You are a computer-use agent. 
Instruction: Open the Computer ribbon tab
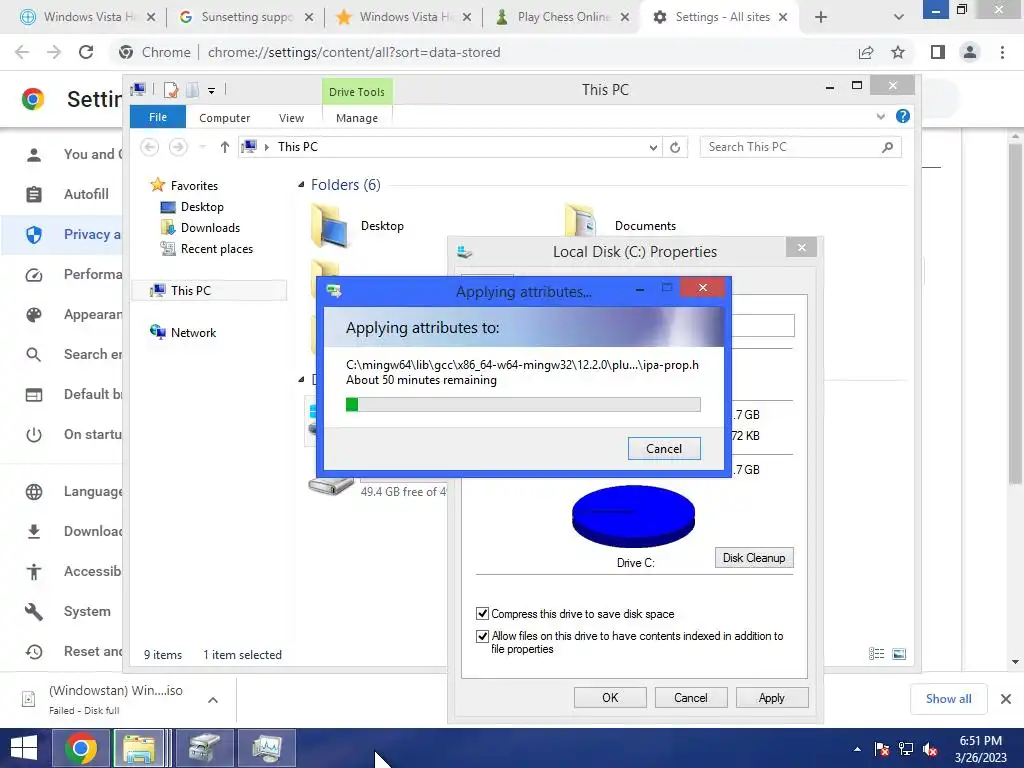tap(224, 118)
